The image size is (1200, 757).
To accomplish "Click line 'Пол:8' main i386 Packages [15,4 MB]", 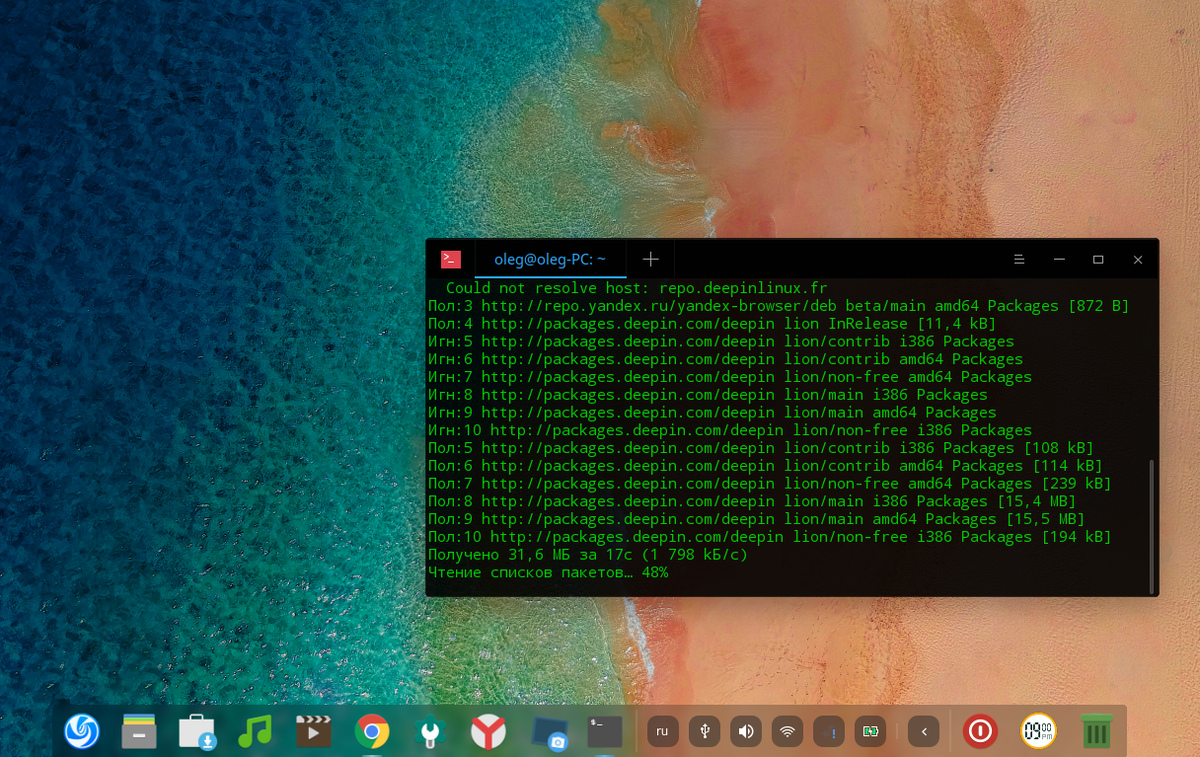I will tap(752, 501).
